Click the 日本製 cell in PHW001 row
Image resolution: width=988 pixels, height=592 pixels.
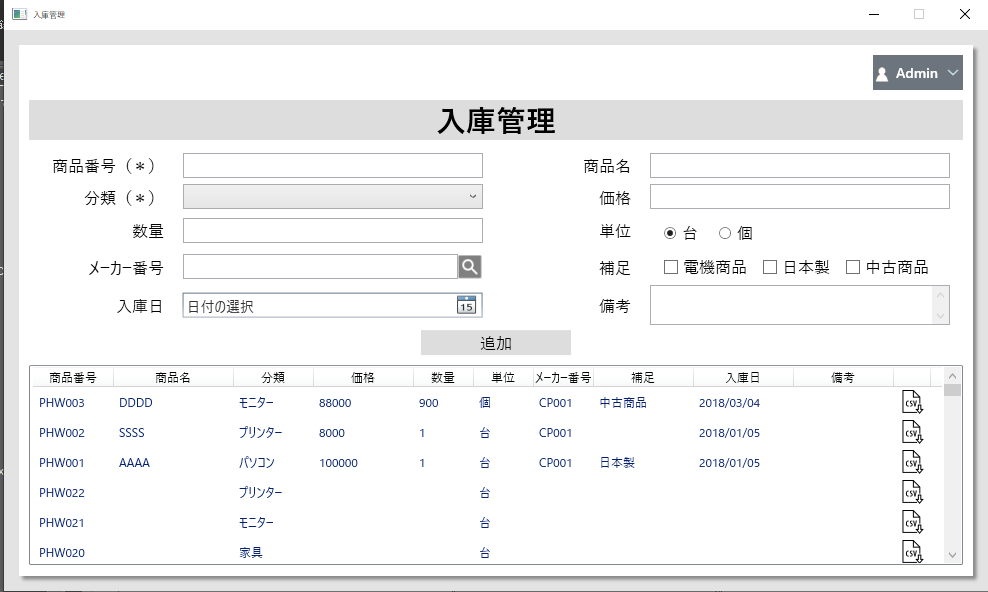tap(617, 462)
